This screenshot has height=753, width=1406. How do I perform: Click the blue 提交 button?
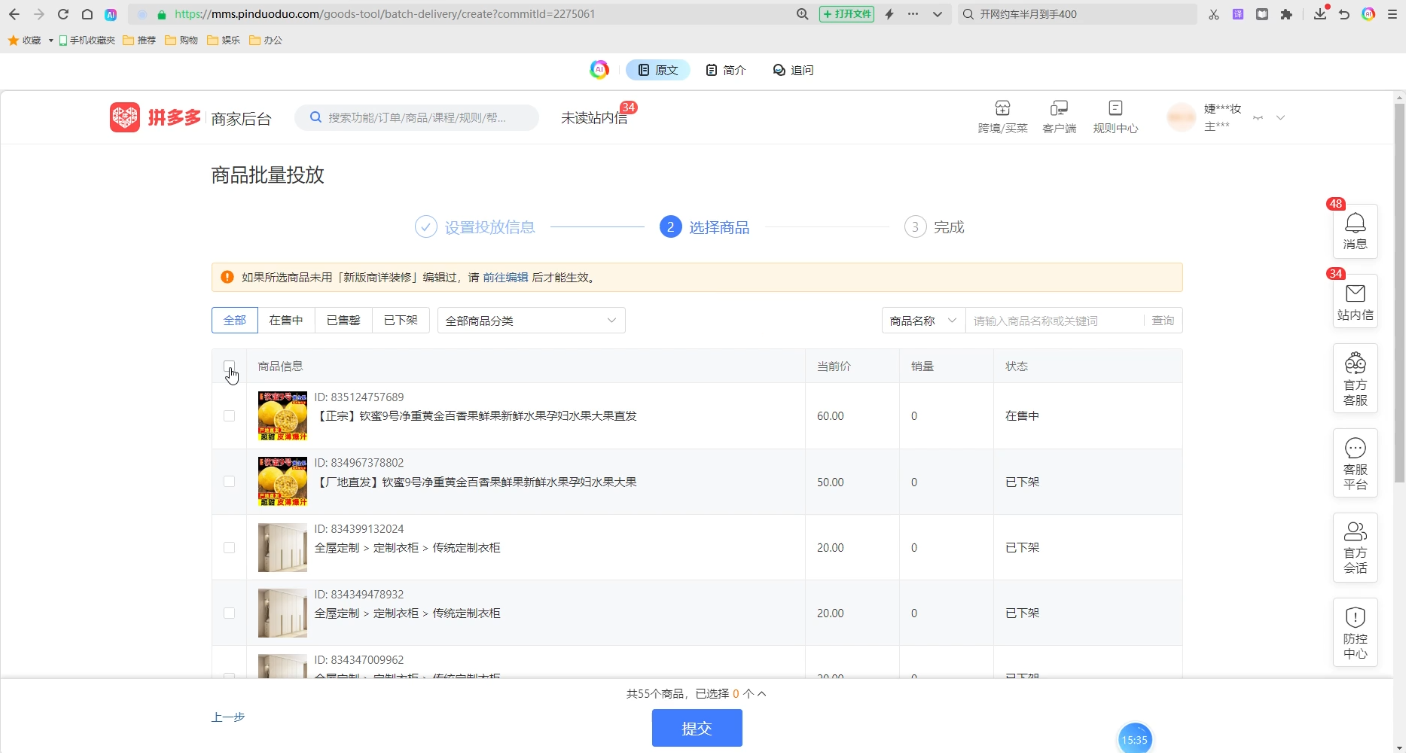click(x=697, y=728)
